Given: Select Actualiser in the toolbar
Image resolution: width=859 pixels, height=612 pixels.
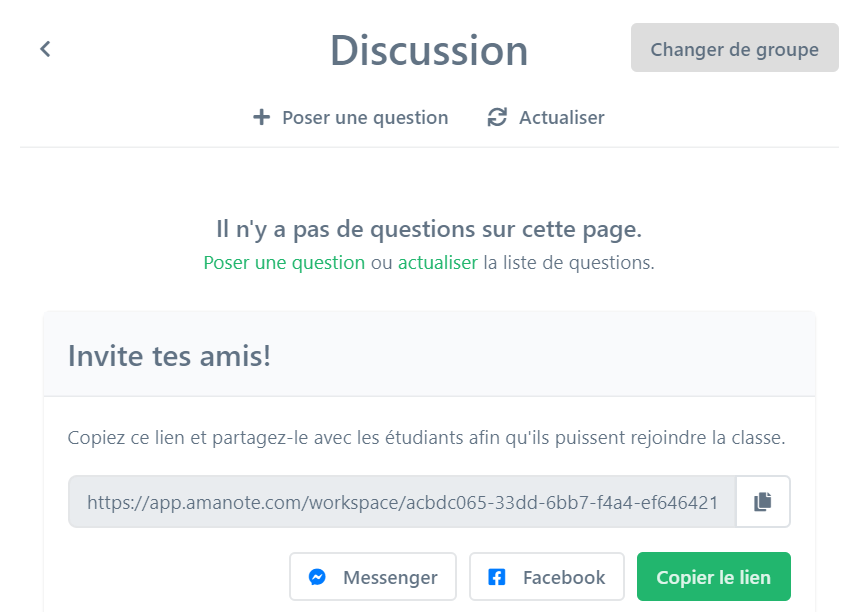Looking at the screenshot, I should pos(546,117).
